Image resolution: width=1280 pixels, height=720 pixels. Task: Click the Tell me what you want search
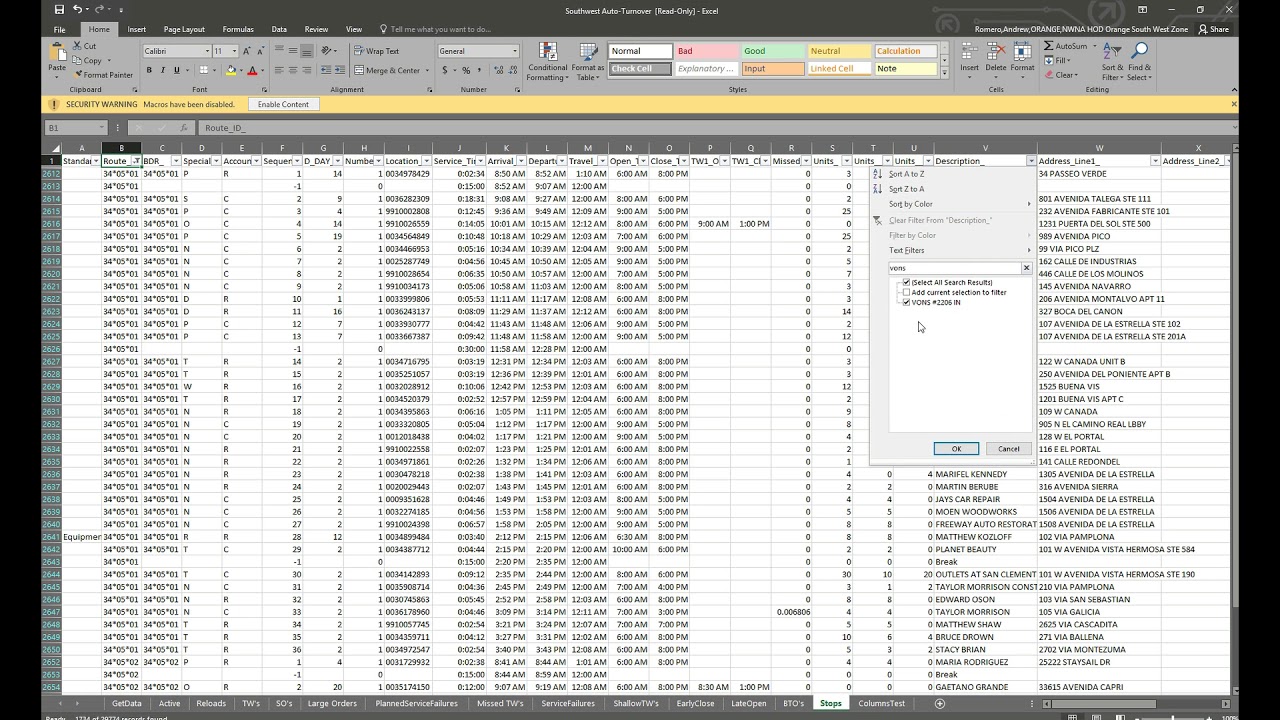click(x=437, y=29)
